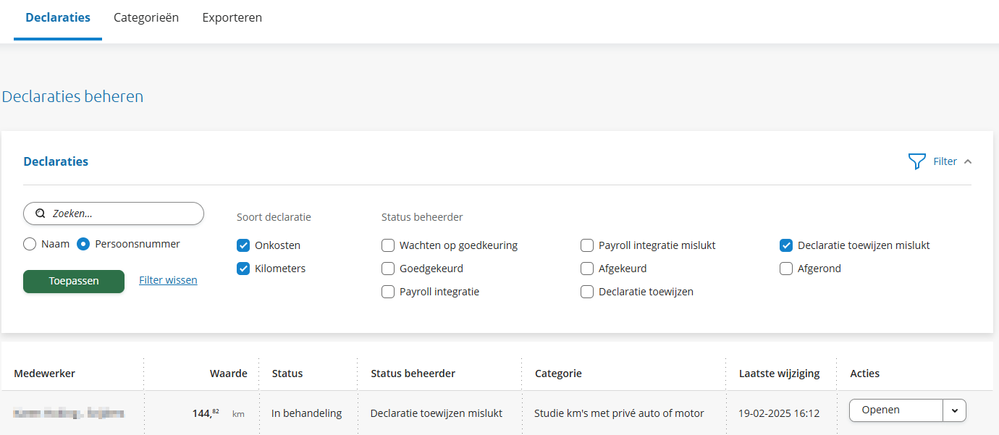This screenshot has width=999, height=435.
Task: Click the Openen action button
Action: [895, 410]
